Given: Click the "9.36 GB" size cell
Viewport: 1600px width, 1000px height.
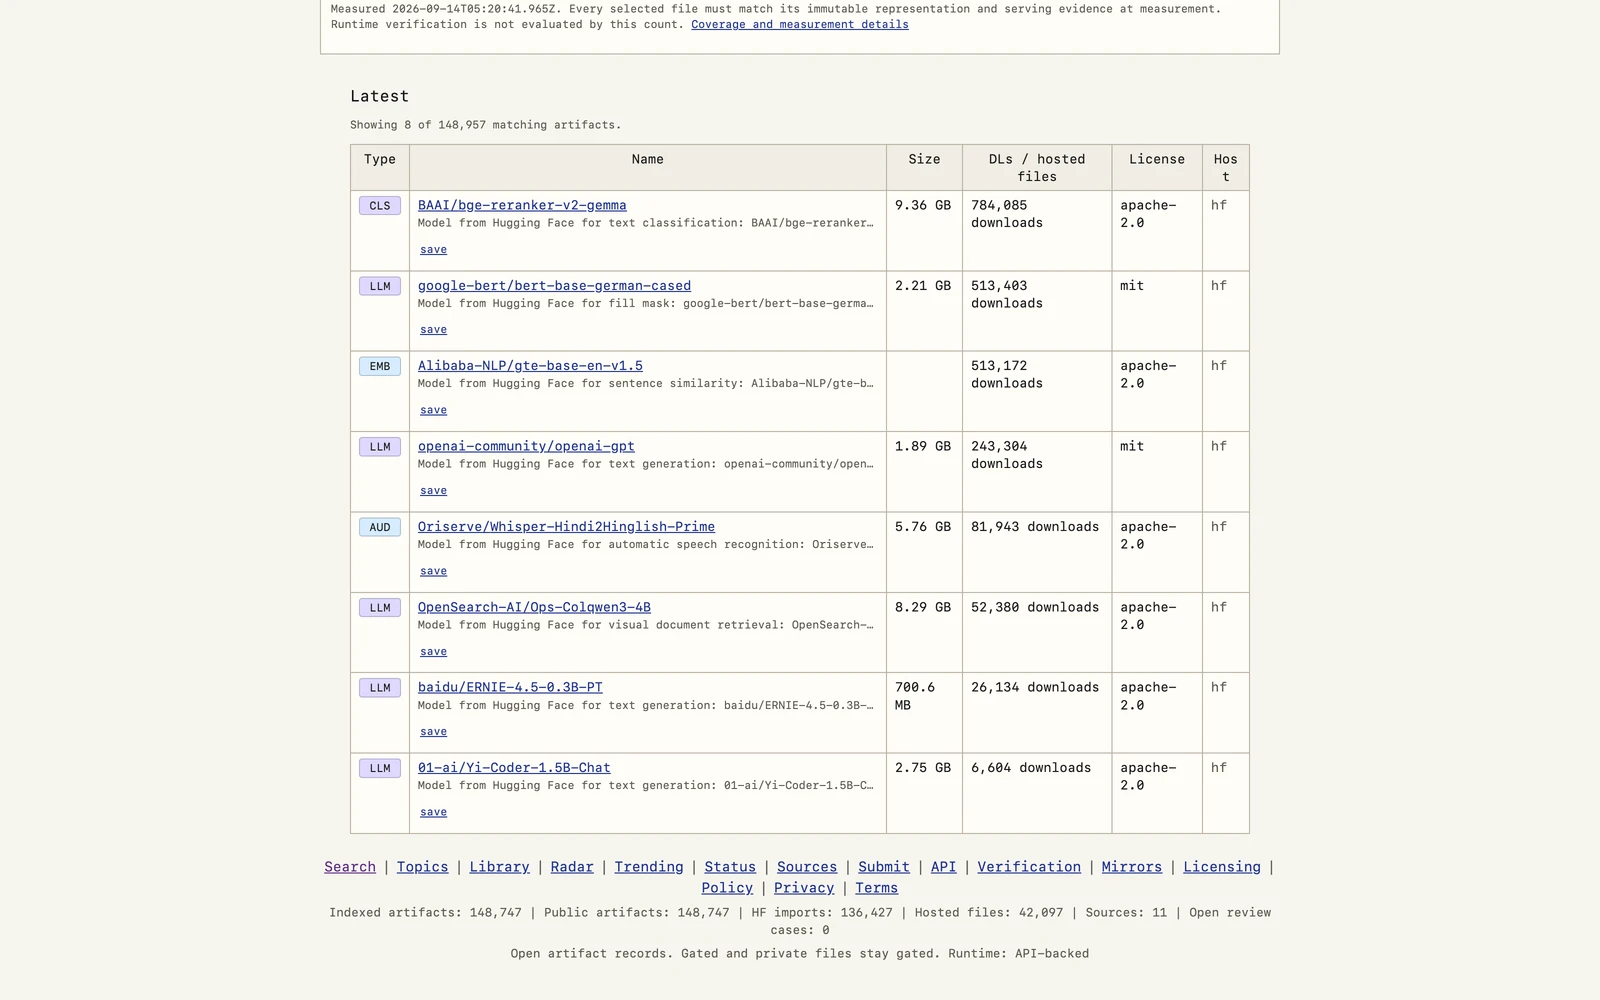Looking at the screenshot, I should point(924,231).
